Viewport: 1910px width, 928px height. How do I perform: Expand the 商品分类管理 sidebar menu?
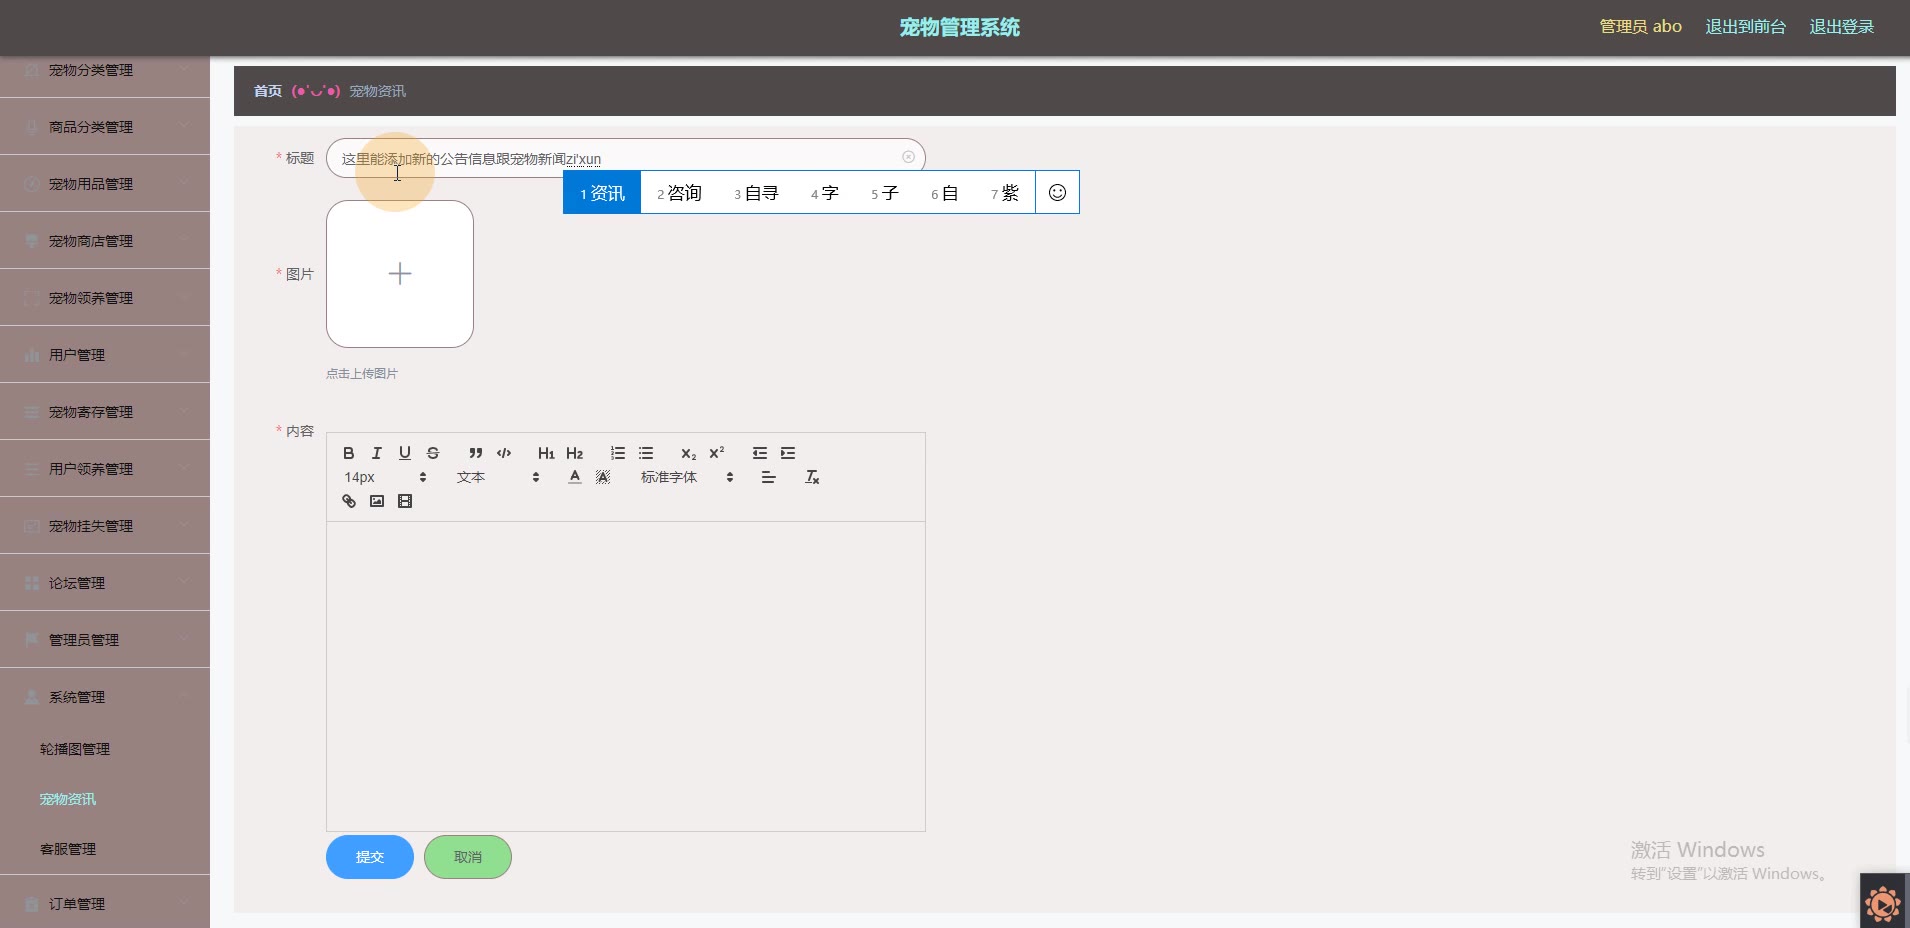coord(105,127)
